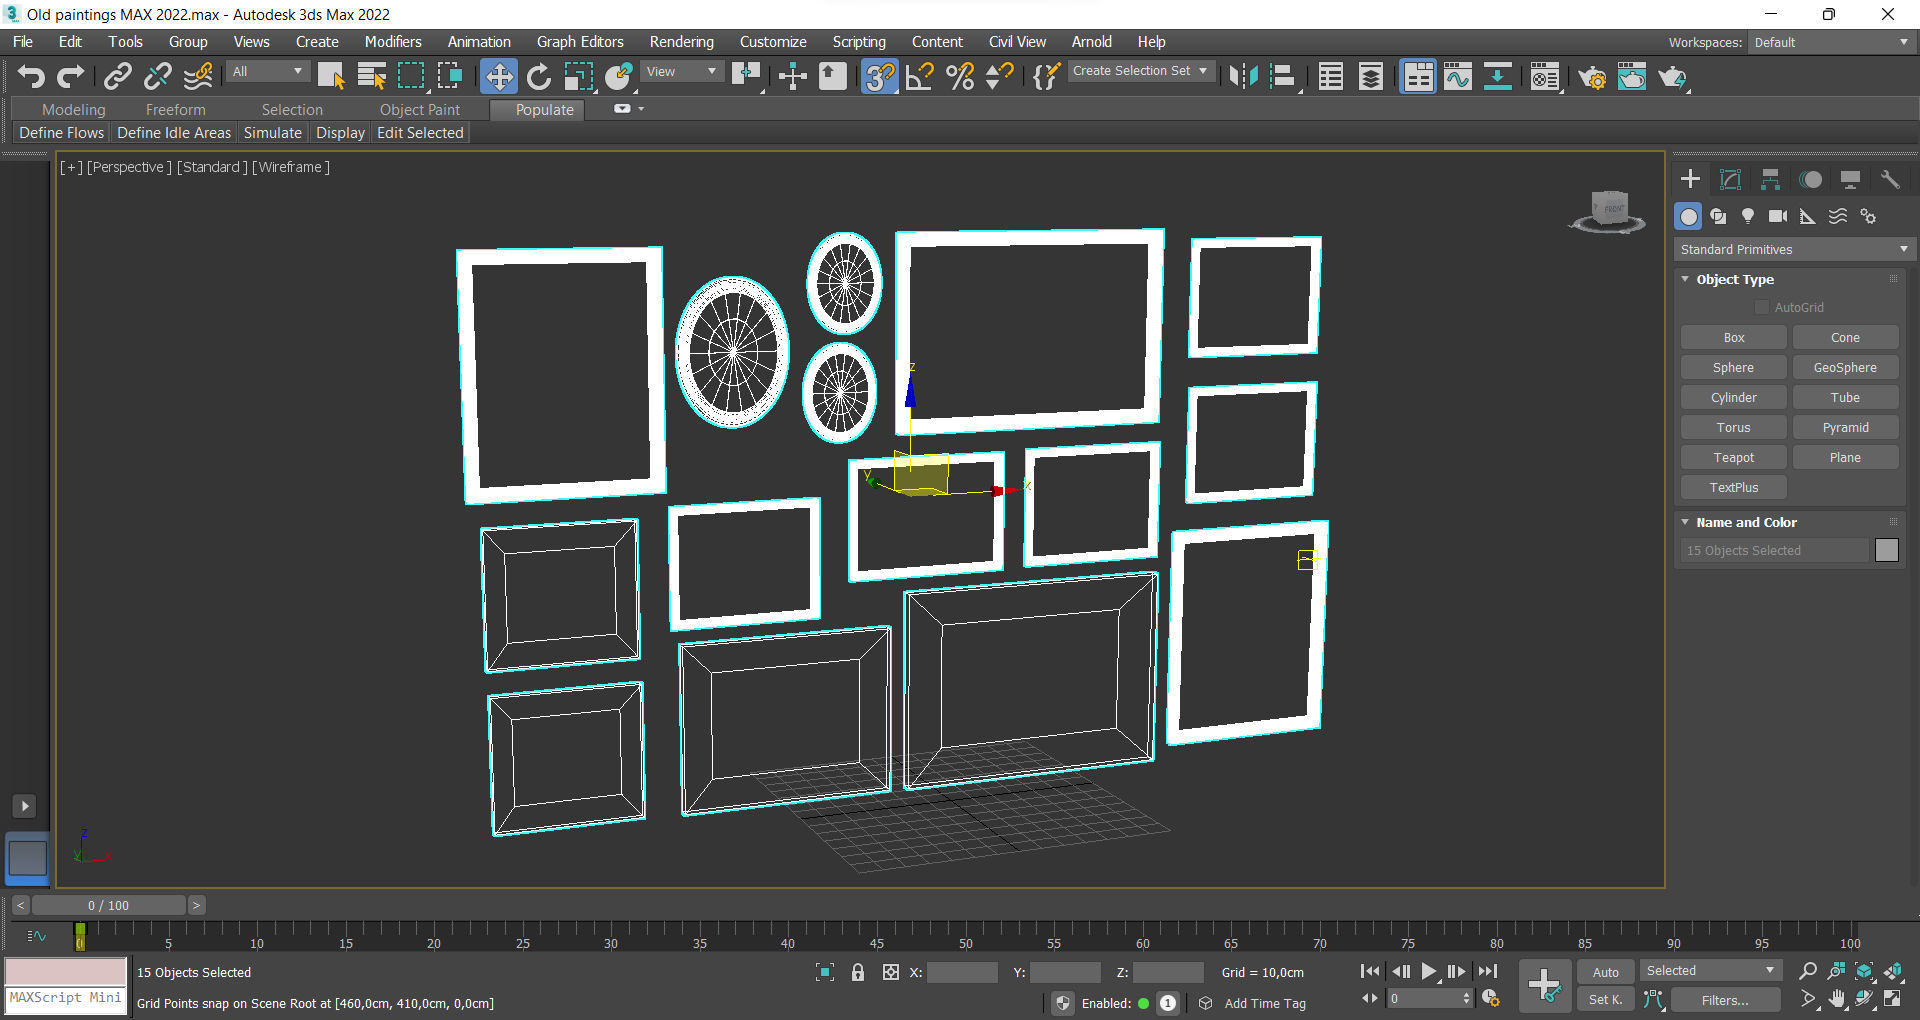
Task: Toggle the 3D Snaps button
Action: point(879,77)
